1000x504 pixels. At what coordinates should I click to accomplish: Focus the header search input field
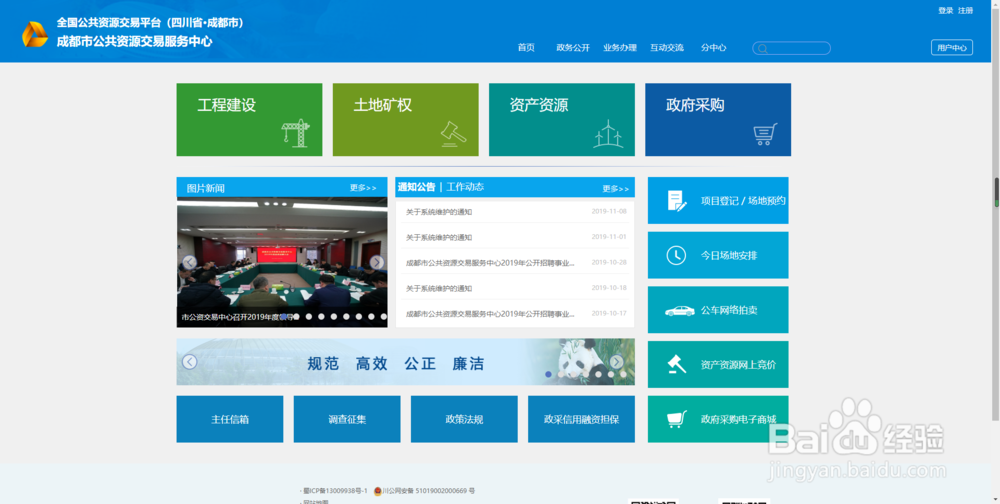point(791,48)
